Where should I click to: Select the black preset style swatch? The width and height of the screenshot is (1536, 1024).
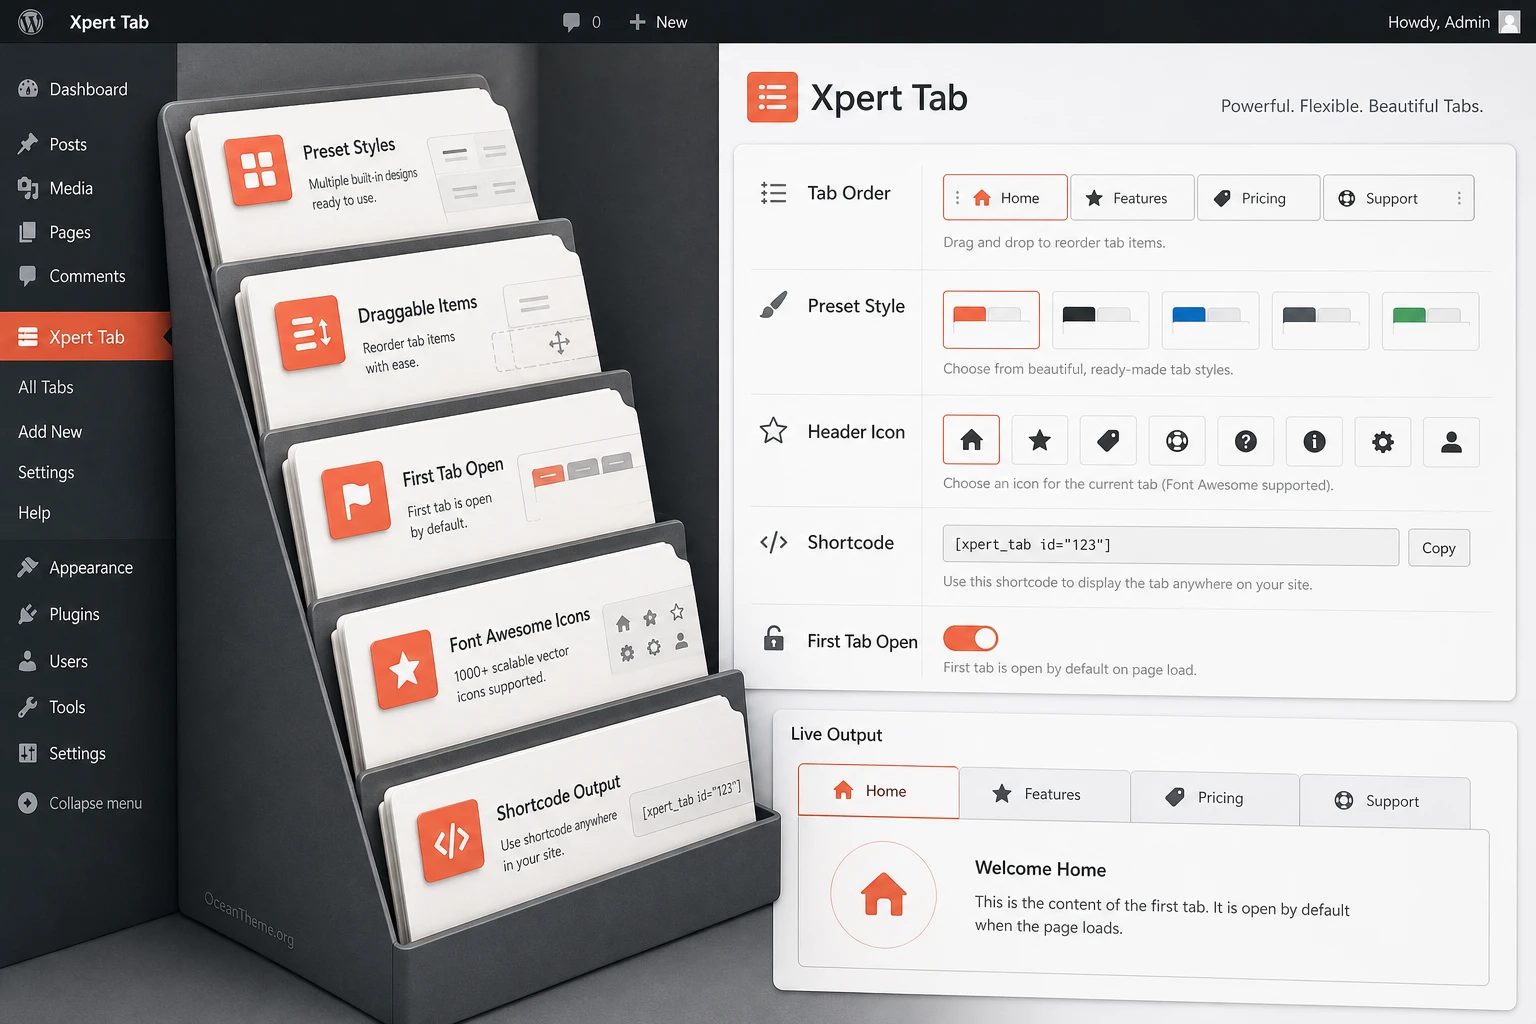tap(1100, 320)
